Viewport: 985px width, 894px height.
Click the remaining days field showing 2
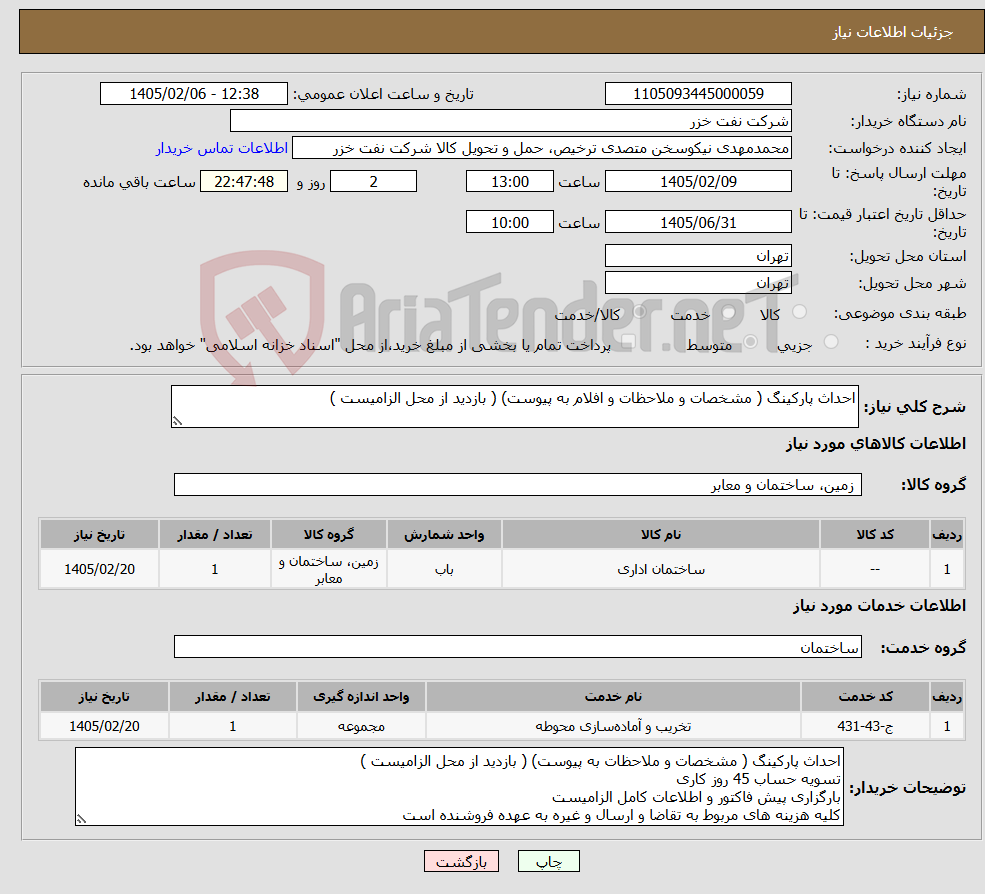tap(373, 182)
